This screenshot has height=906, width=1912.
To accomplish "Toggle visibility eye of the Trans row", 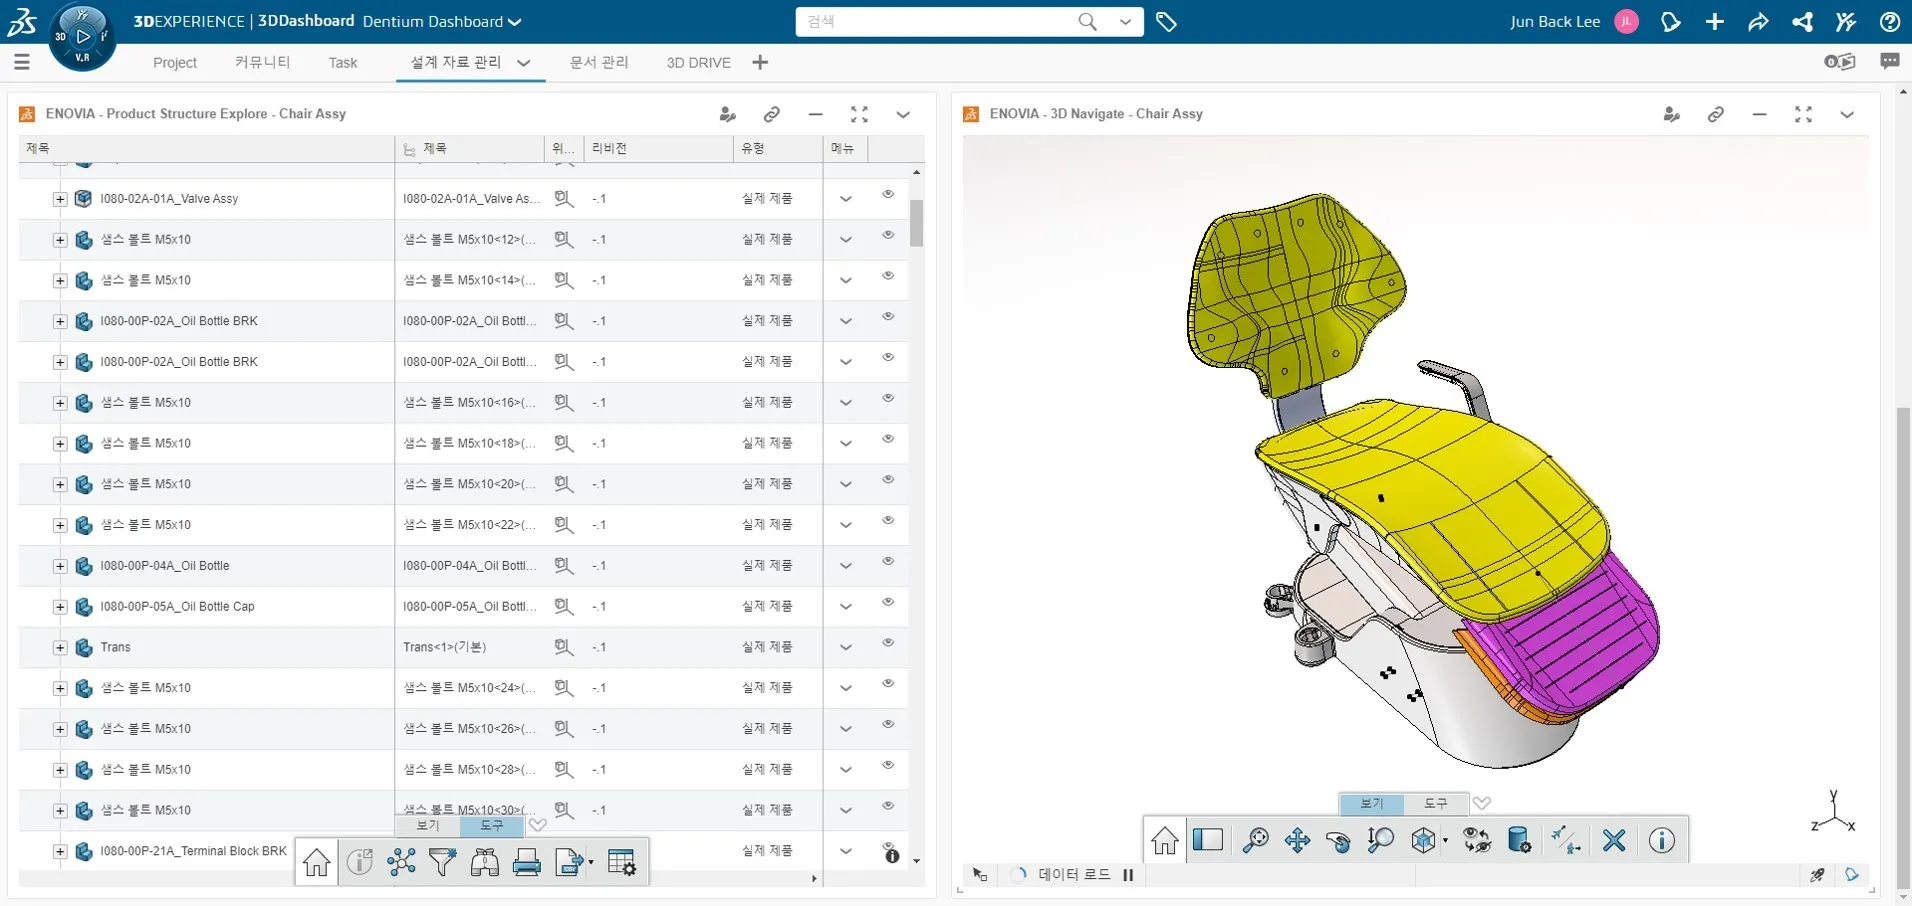I will pyautogui.click(x=888, y=643).
